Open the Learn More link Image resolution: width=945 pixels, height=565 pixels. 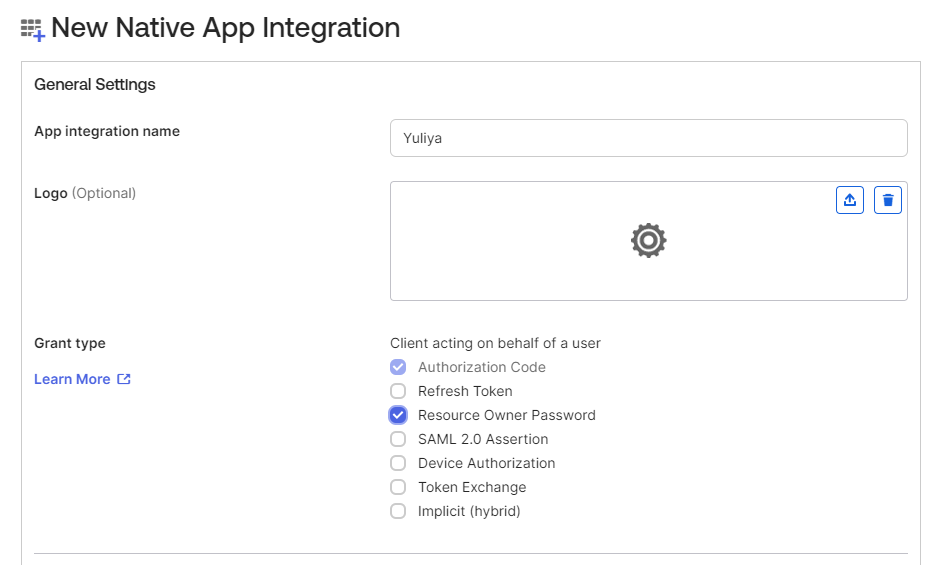point(72,379)
